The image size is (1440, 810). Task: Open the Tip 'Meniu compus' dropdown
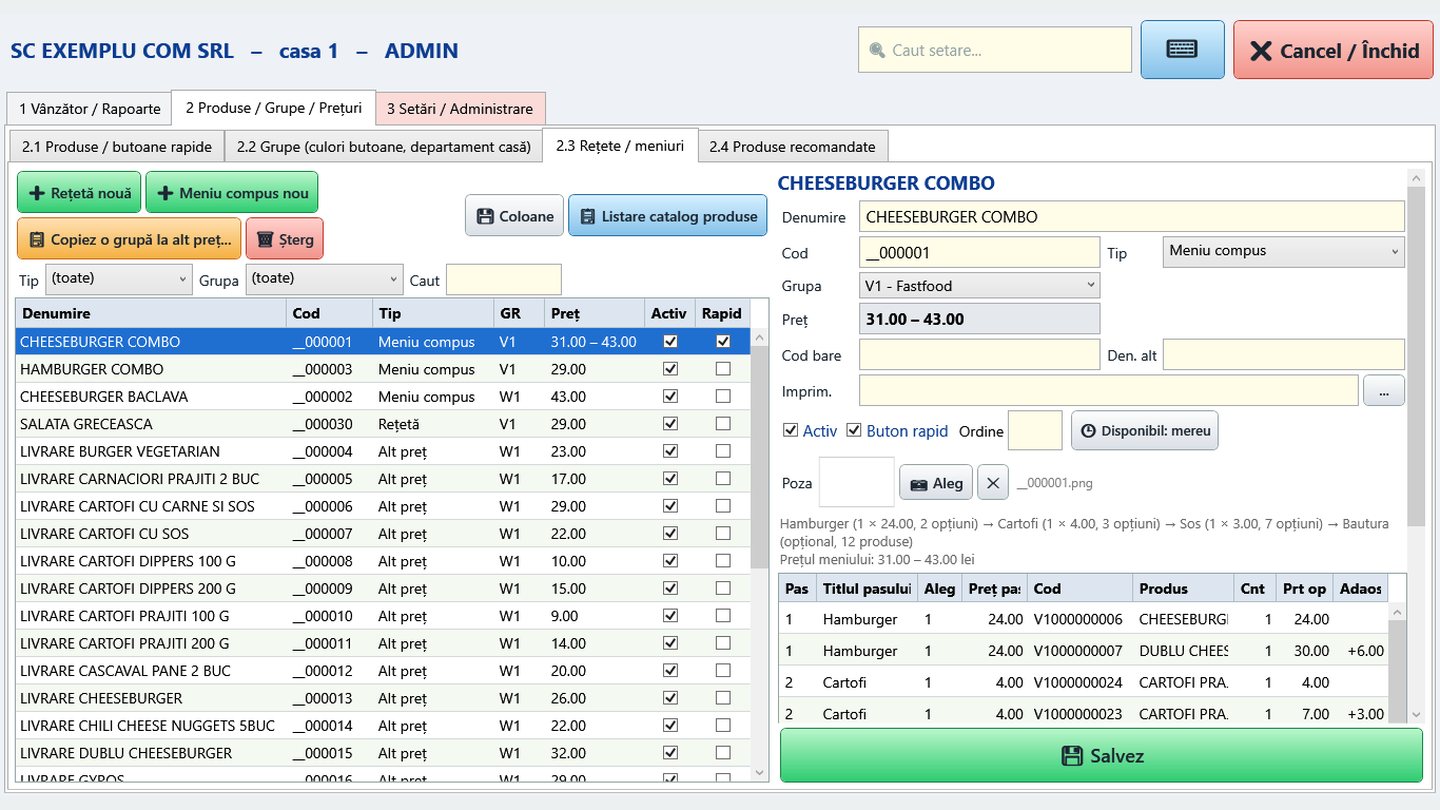[1283, 251]
